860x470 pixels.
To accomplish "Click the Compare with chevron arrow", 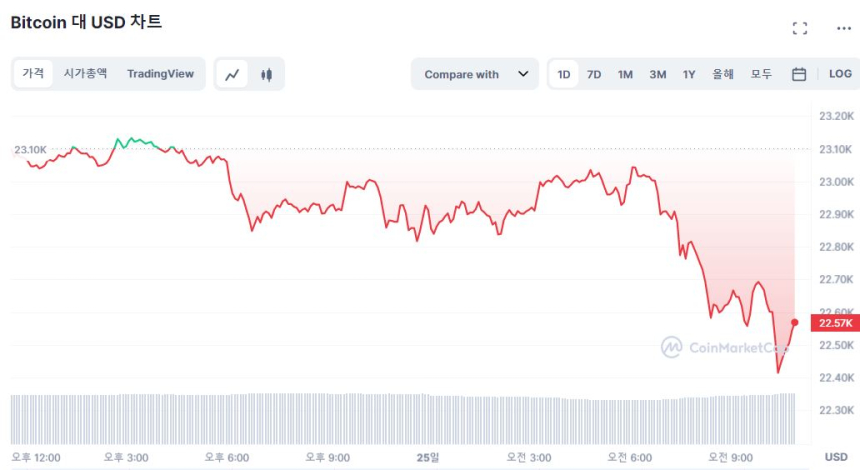I will pos(523,74).
